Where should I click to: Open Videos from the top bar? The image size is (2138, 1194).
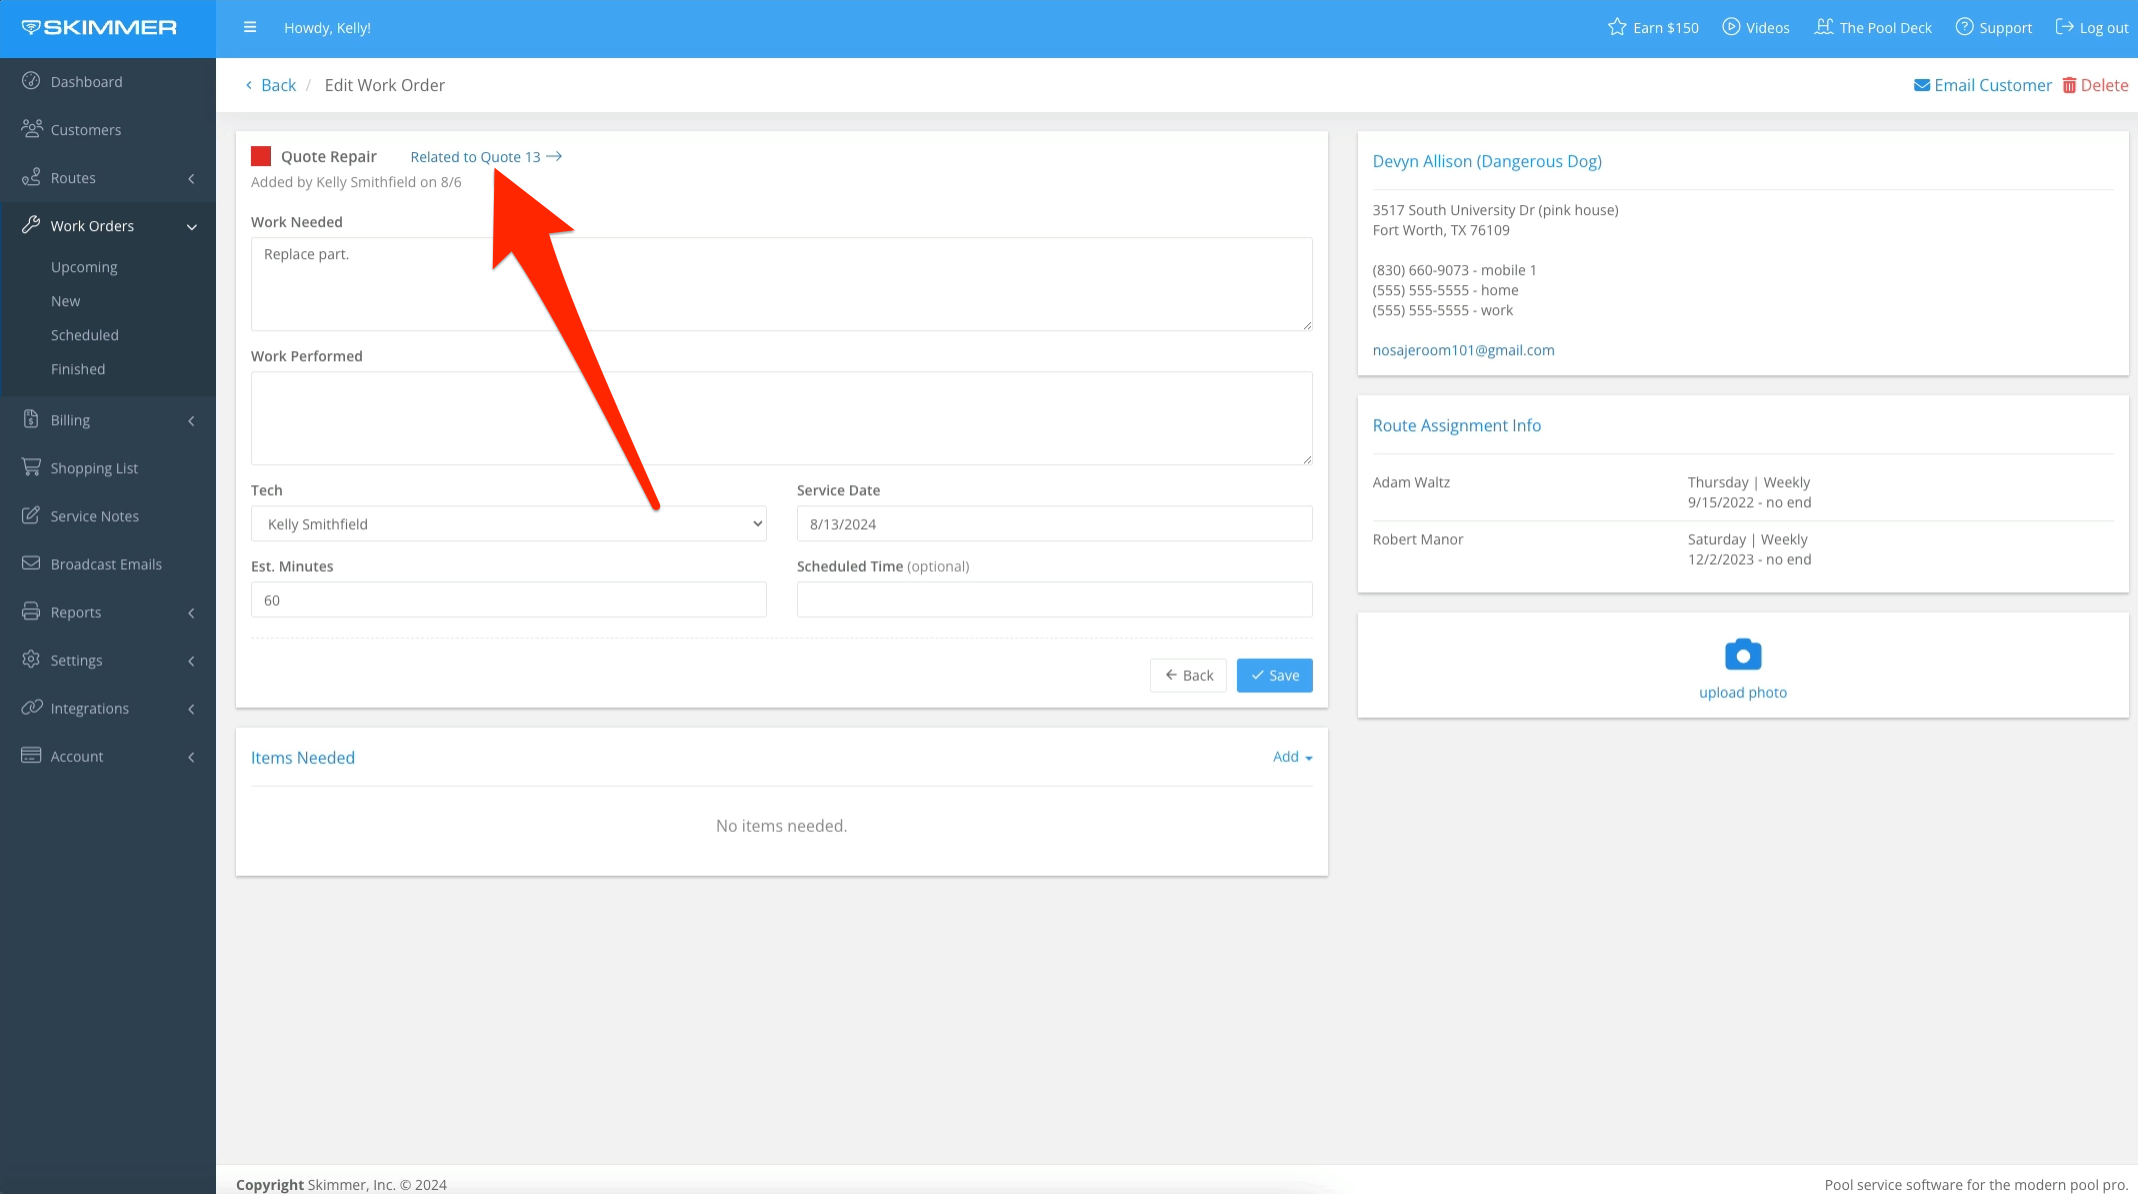pyautogui.click(x=1756, y=28)
